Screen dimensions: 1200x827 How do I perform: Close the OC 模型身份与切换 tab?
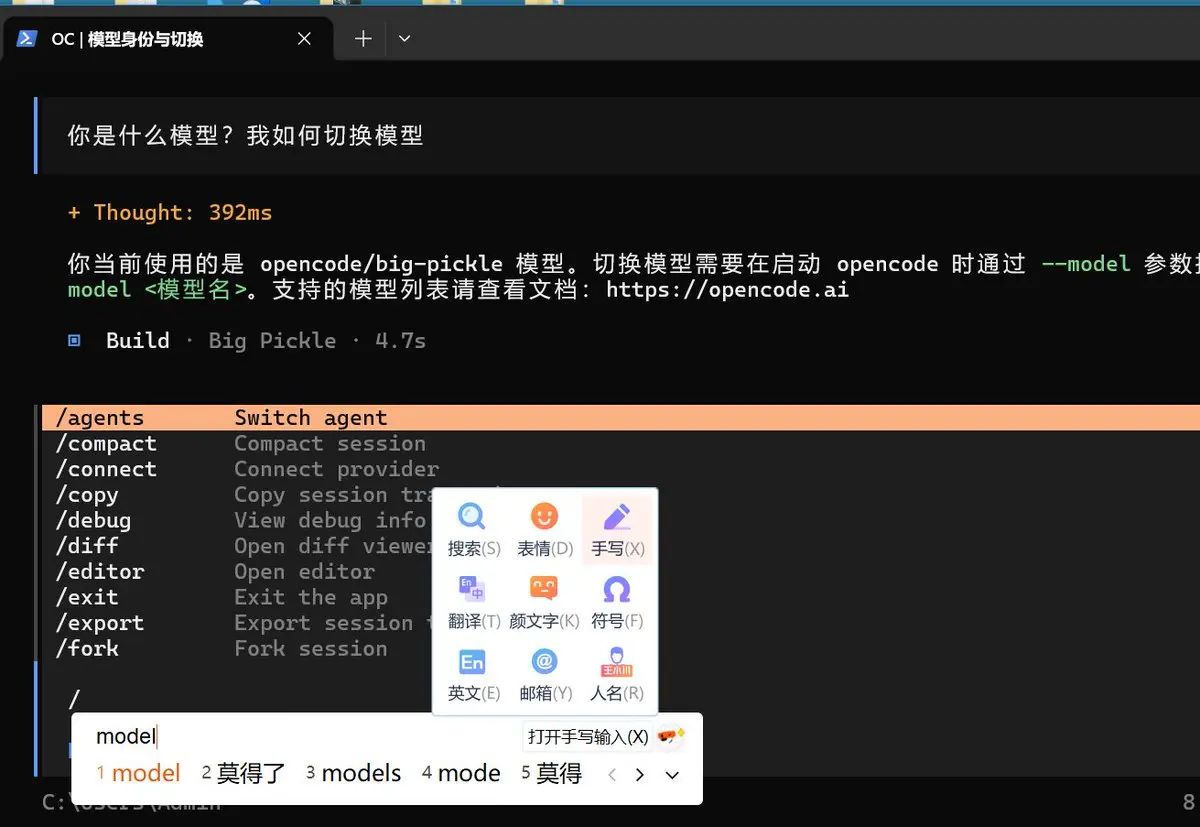[304, 39]
